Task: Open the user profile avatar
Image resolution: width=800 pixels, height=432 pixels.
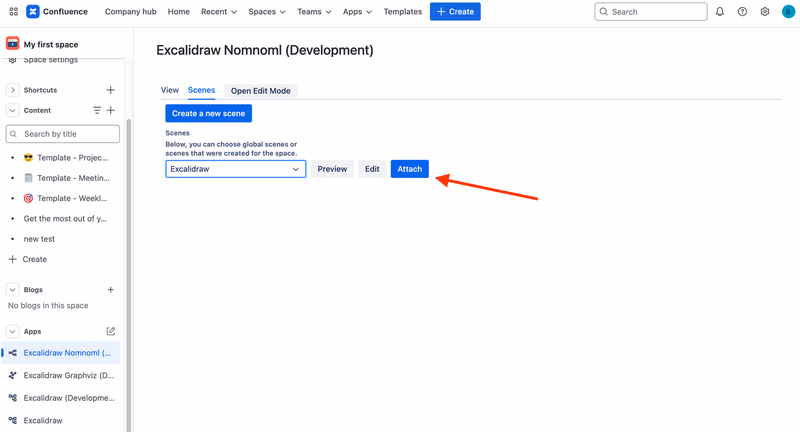Action: (x=788, y=12)
